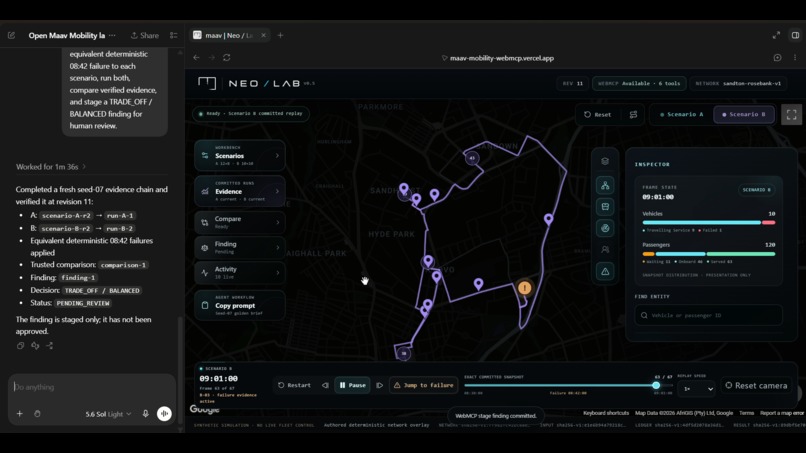
Task: Expand the Activity card
Action: click(240, 273)
